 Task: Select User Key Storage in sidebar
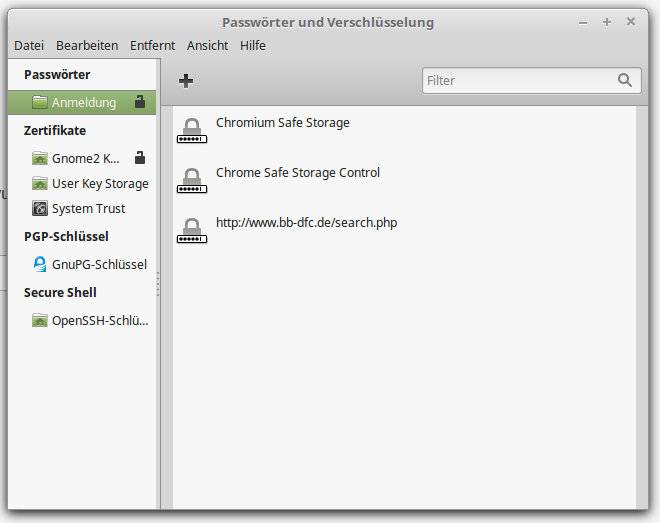point(99,184)
